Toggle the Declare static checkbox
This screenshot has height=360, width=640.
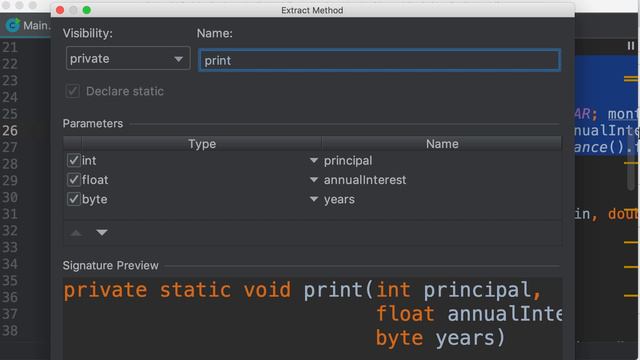73,91
